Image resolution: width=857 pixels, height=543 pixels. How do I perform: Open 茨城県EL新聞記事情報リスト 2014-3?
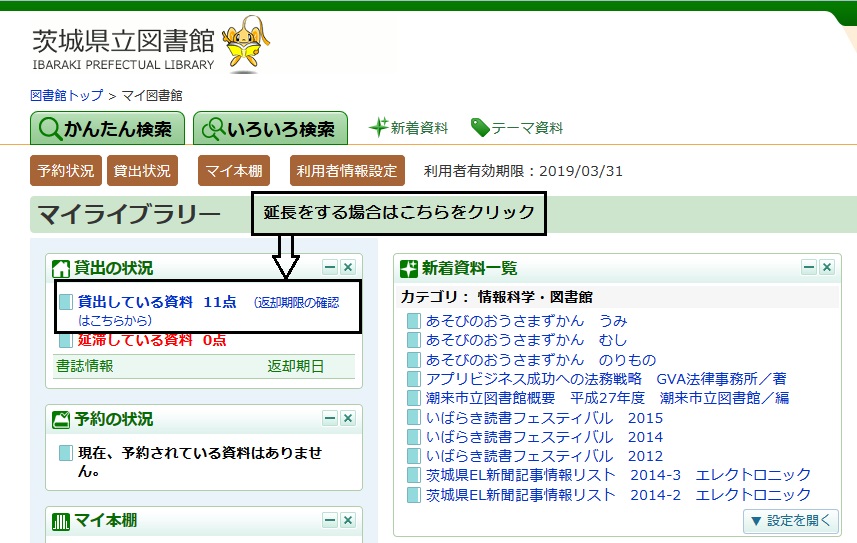click(618, 475)
